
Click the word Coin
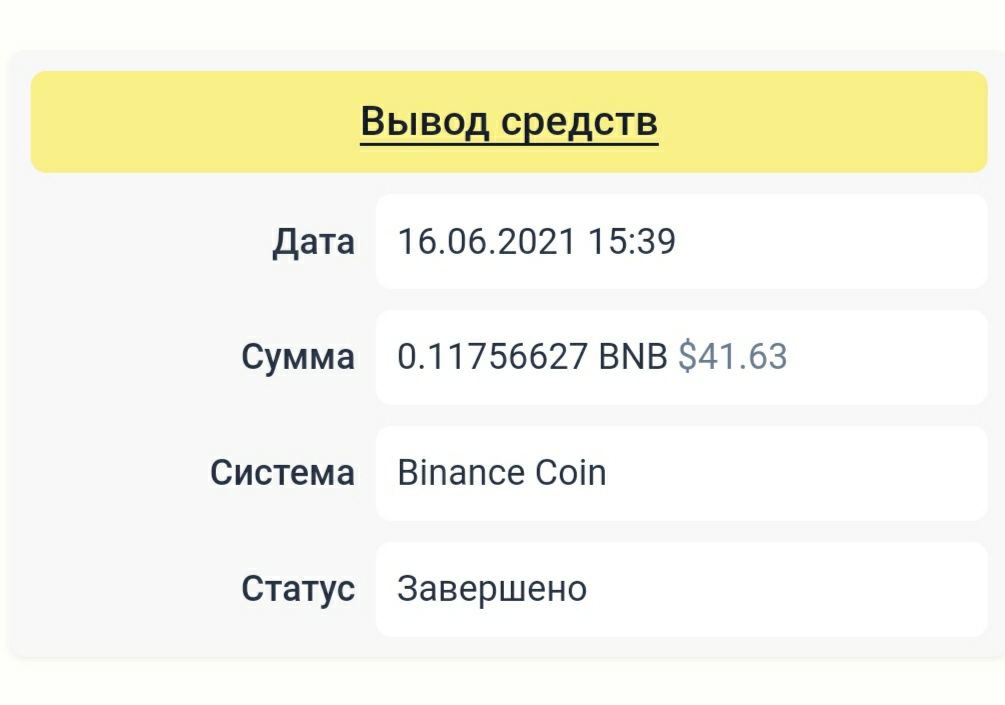tap(571, 473)
